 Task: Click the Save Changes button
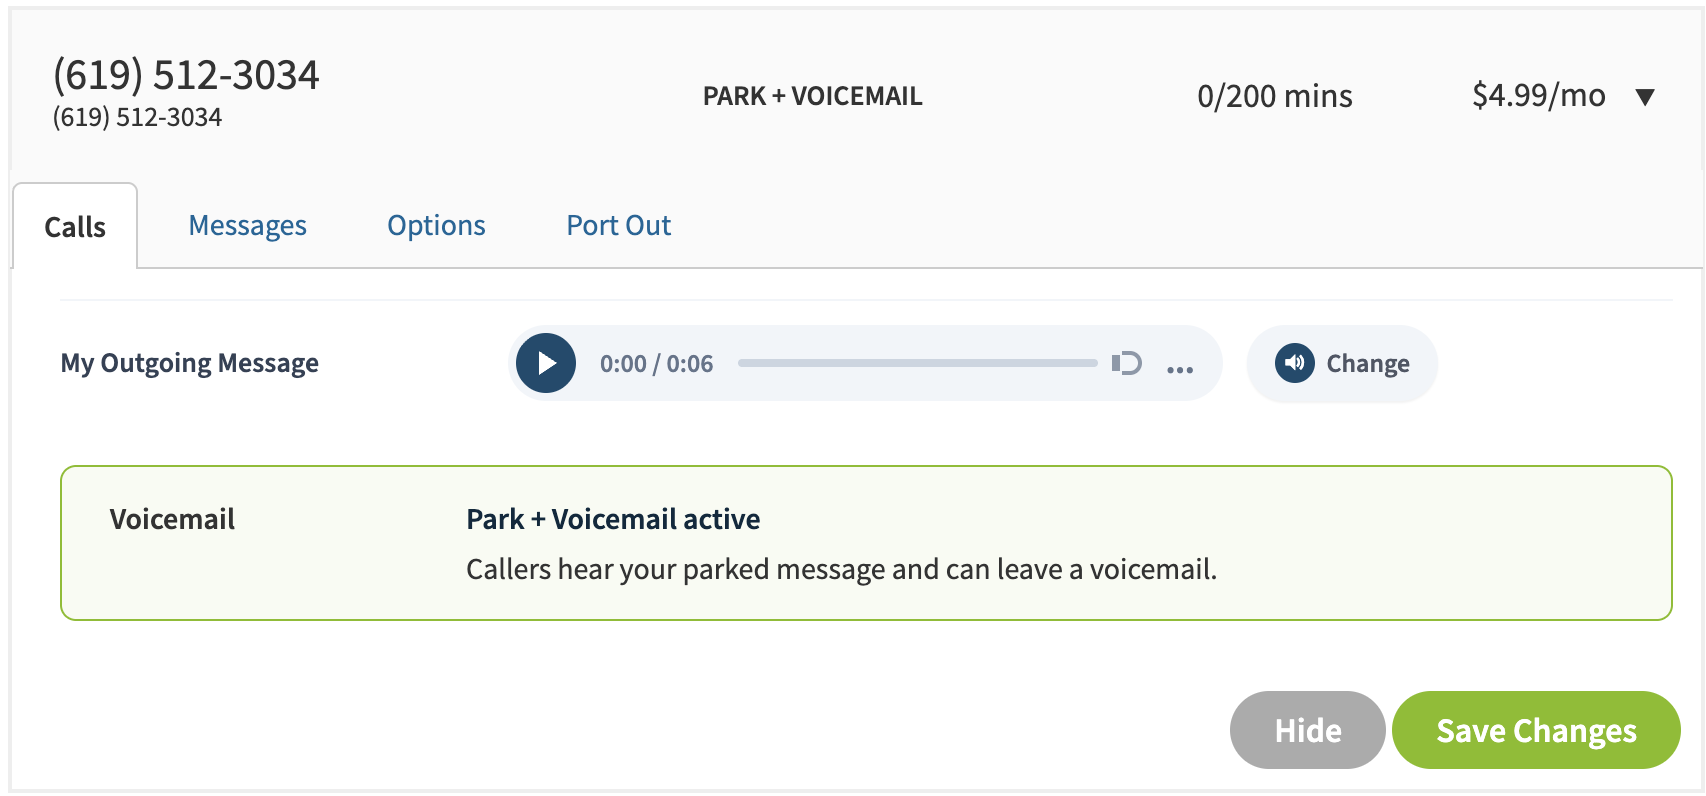1536,730
